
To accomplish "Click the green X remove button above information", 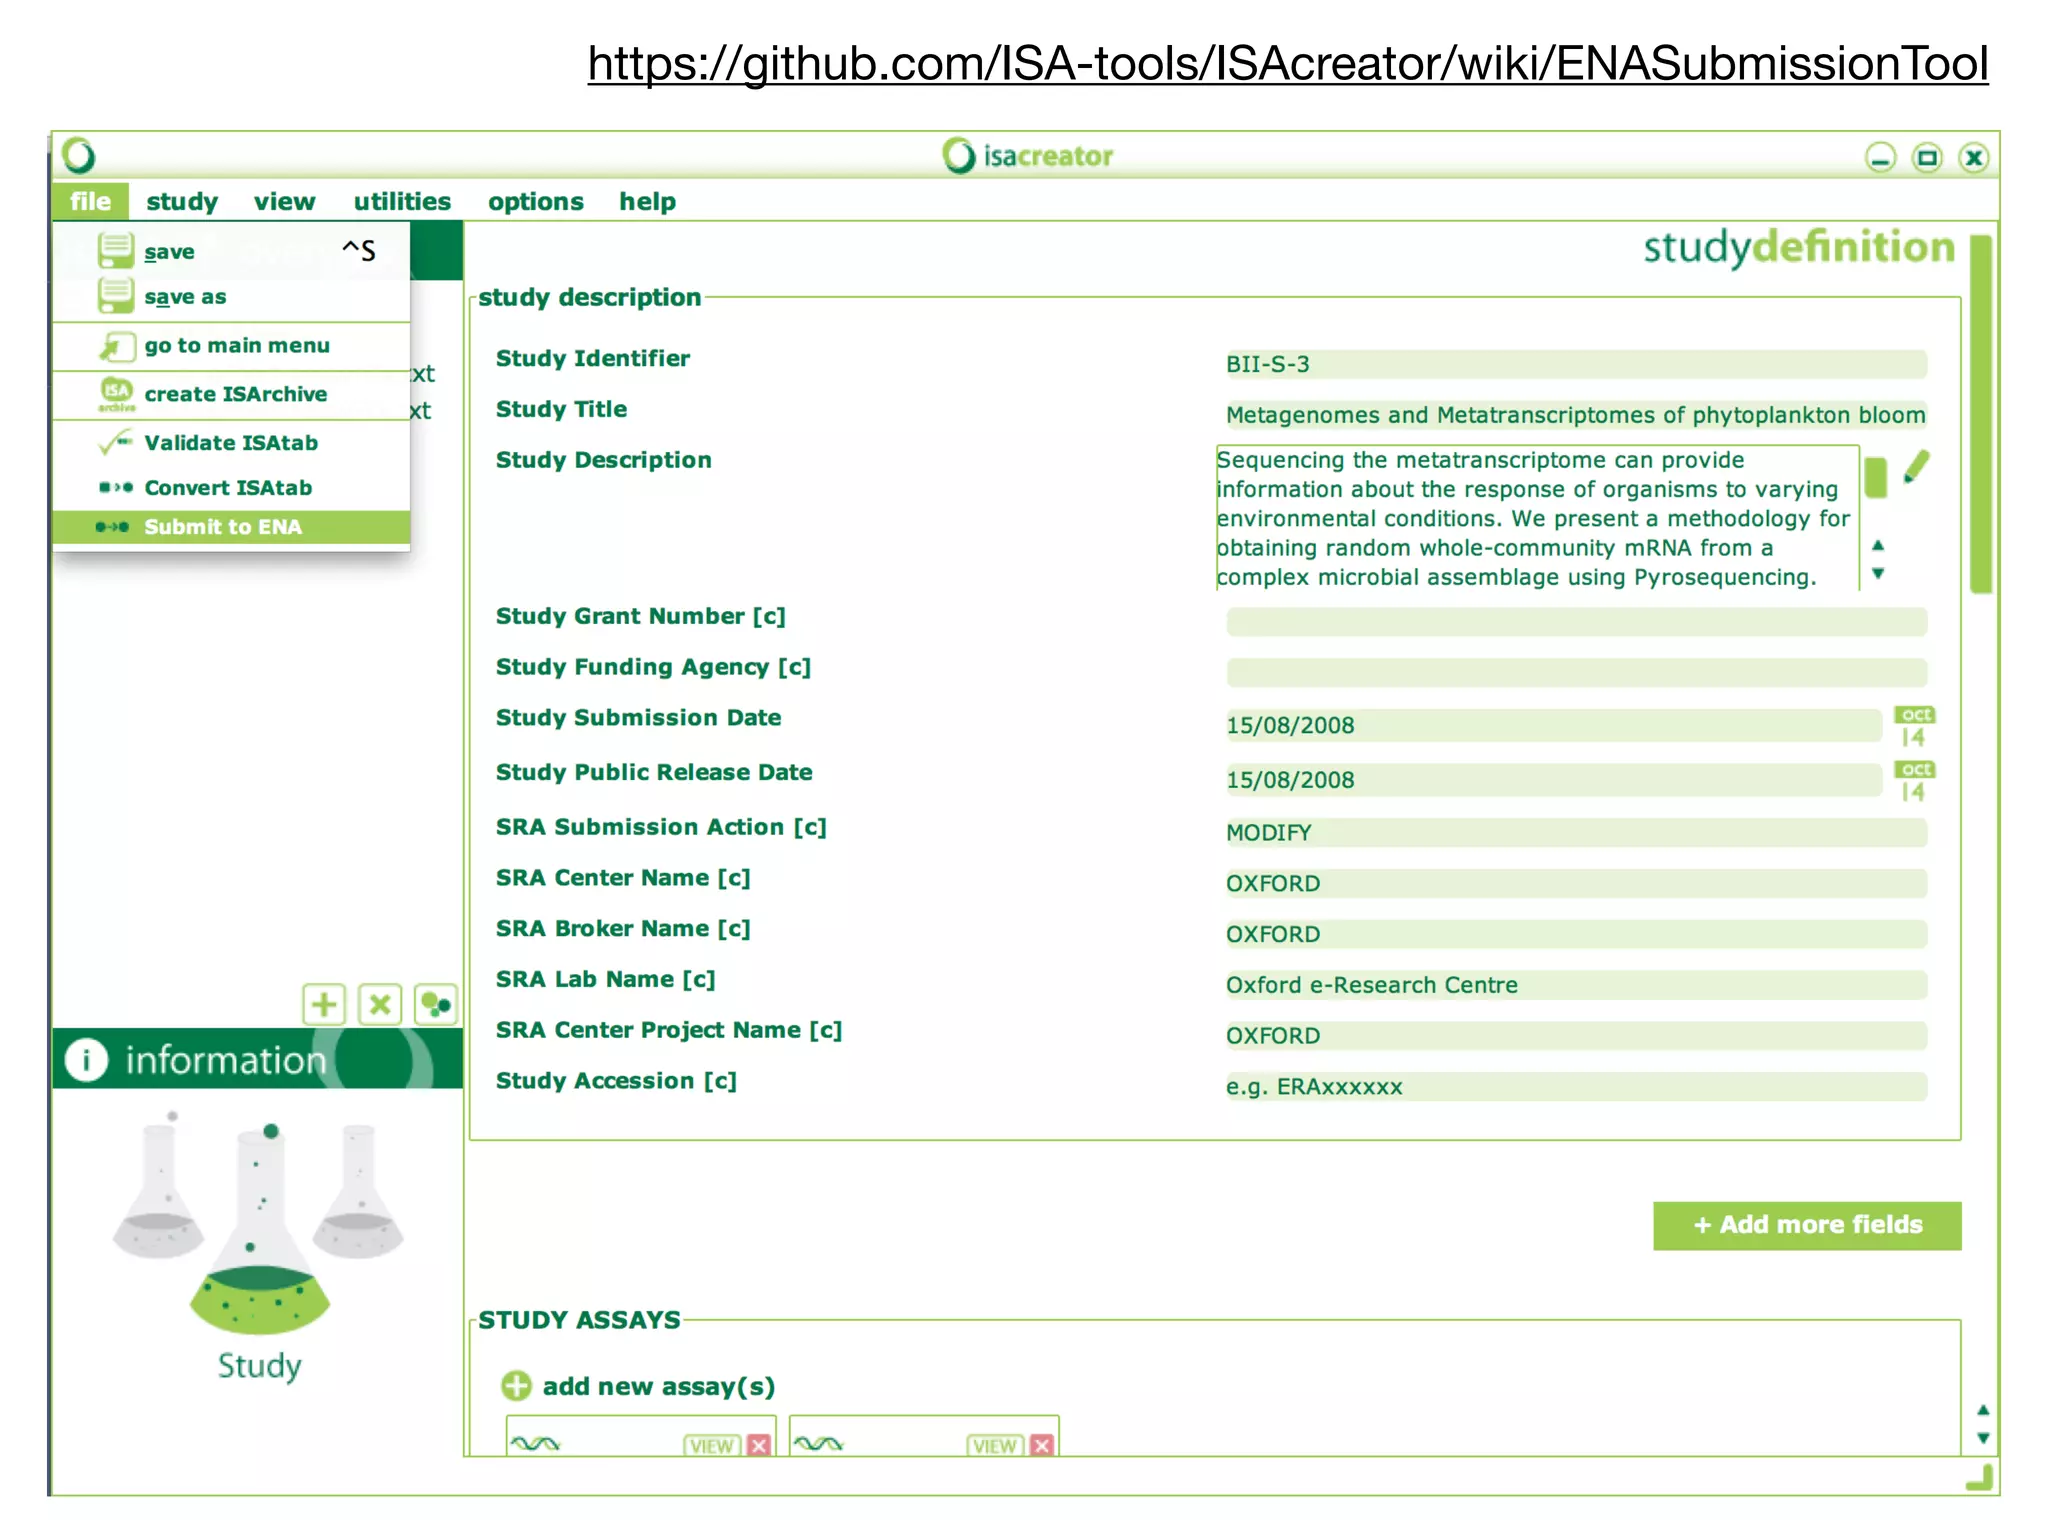I will coord(380,1004).
